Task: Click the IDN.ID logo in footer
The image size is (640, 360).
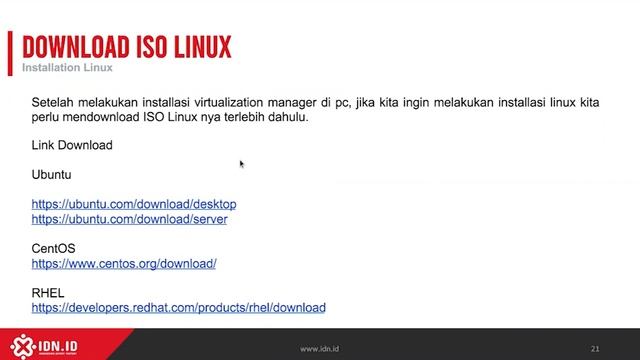Action: click(x=44, y=347)
